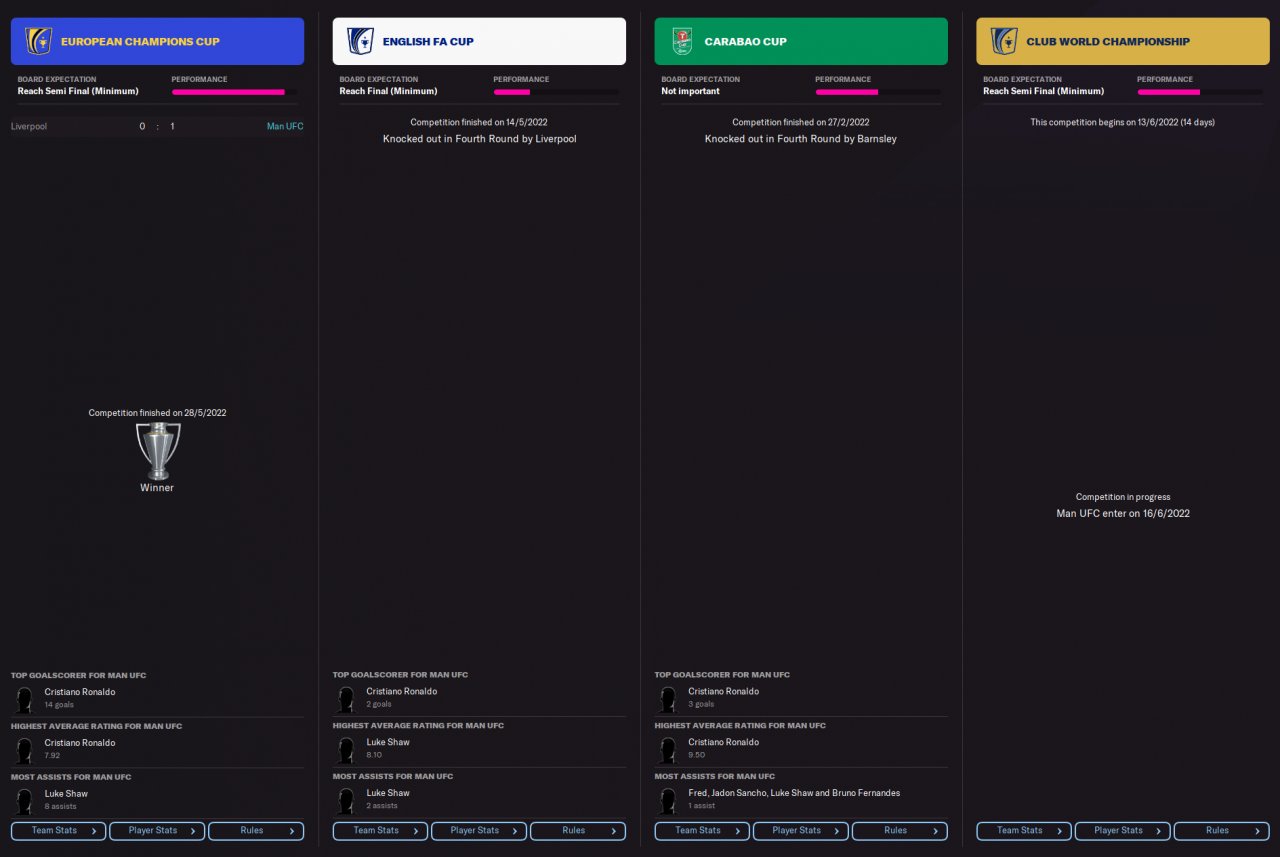Click the European Champions Cup top goalscorer portrait
Viewport: 1280px width, 857px height.
(24, 699)
